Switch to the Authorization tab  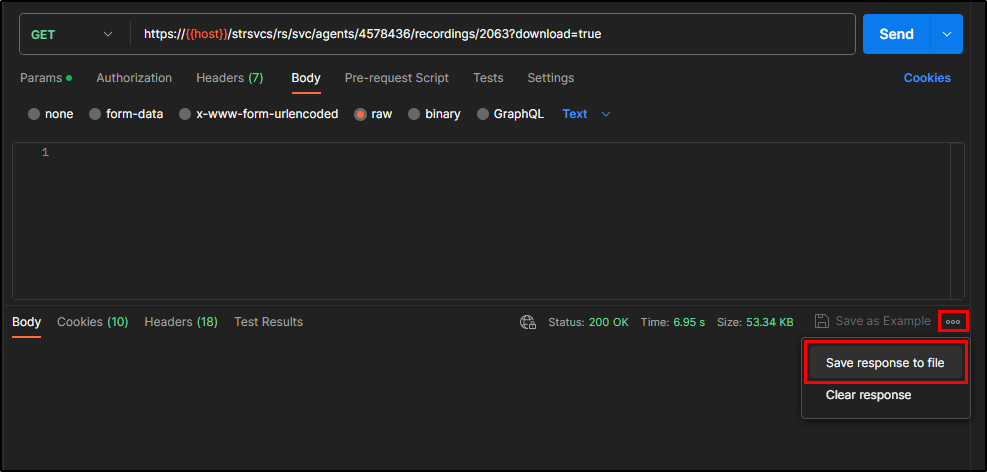134,78
